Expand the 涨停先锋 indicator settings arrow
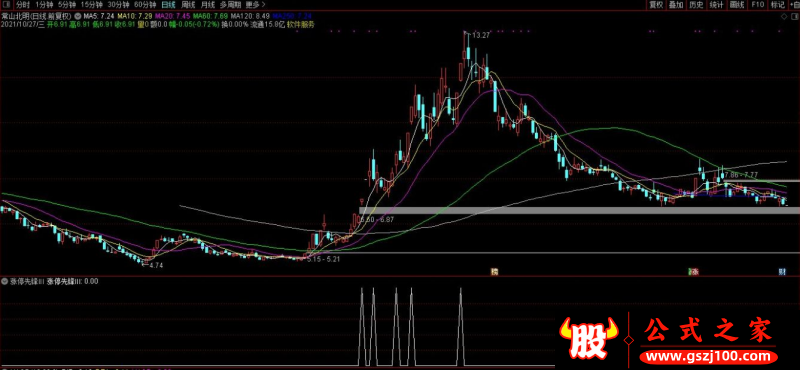The image size is (800, 370). pyautogui.click(x=5, y=281)
